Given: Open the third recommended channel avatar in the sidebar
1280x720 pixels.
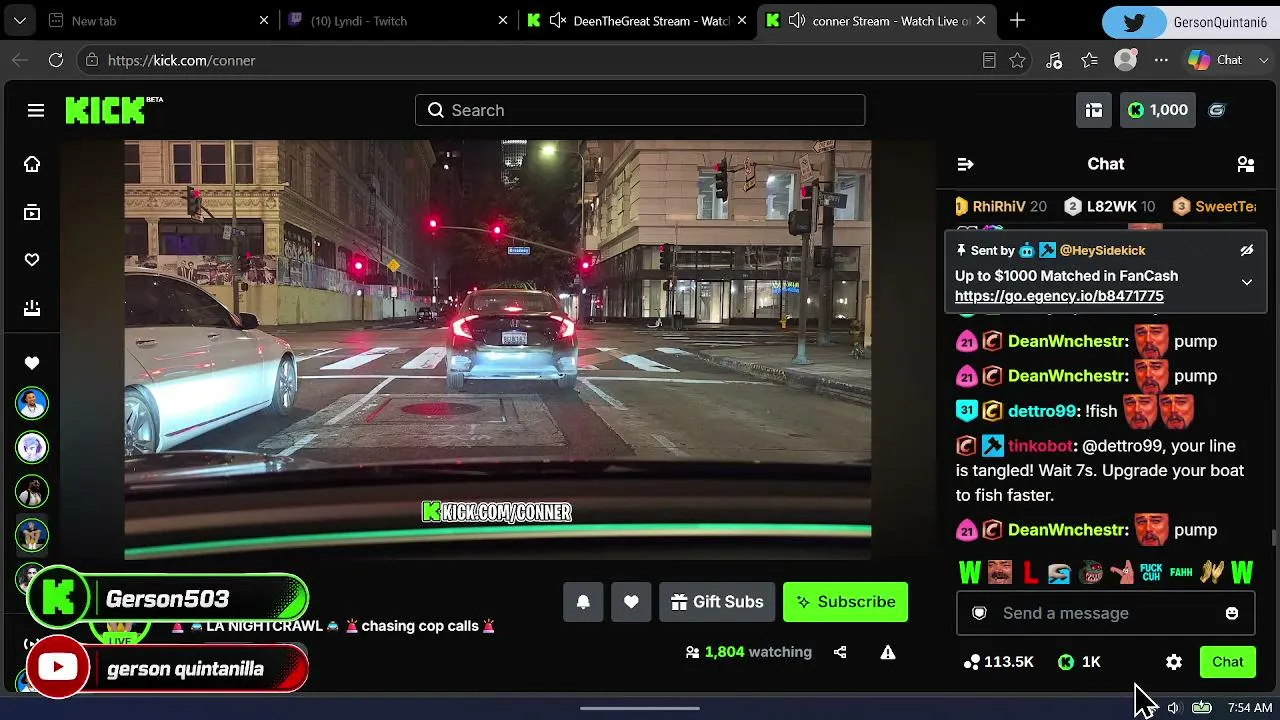Looking at the screenshot, I should [x=32, y=491].
